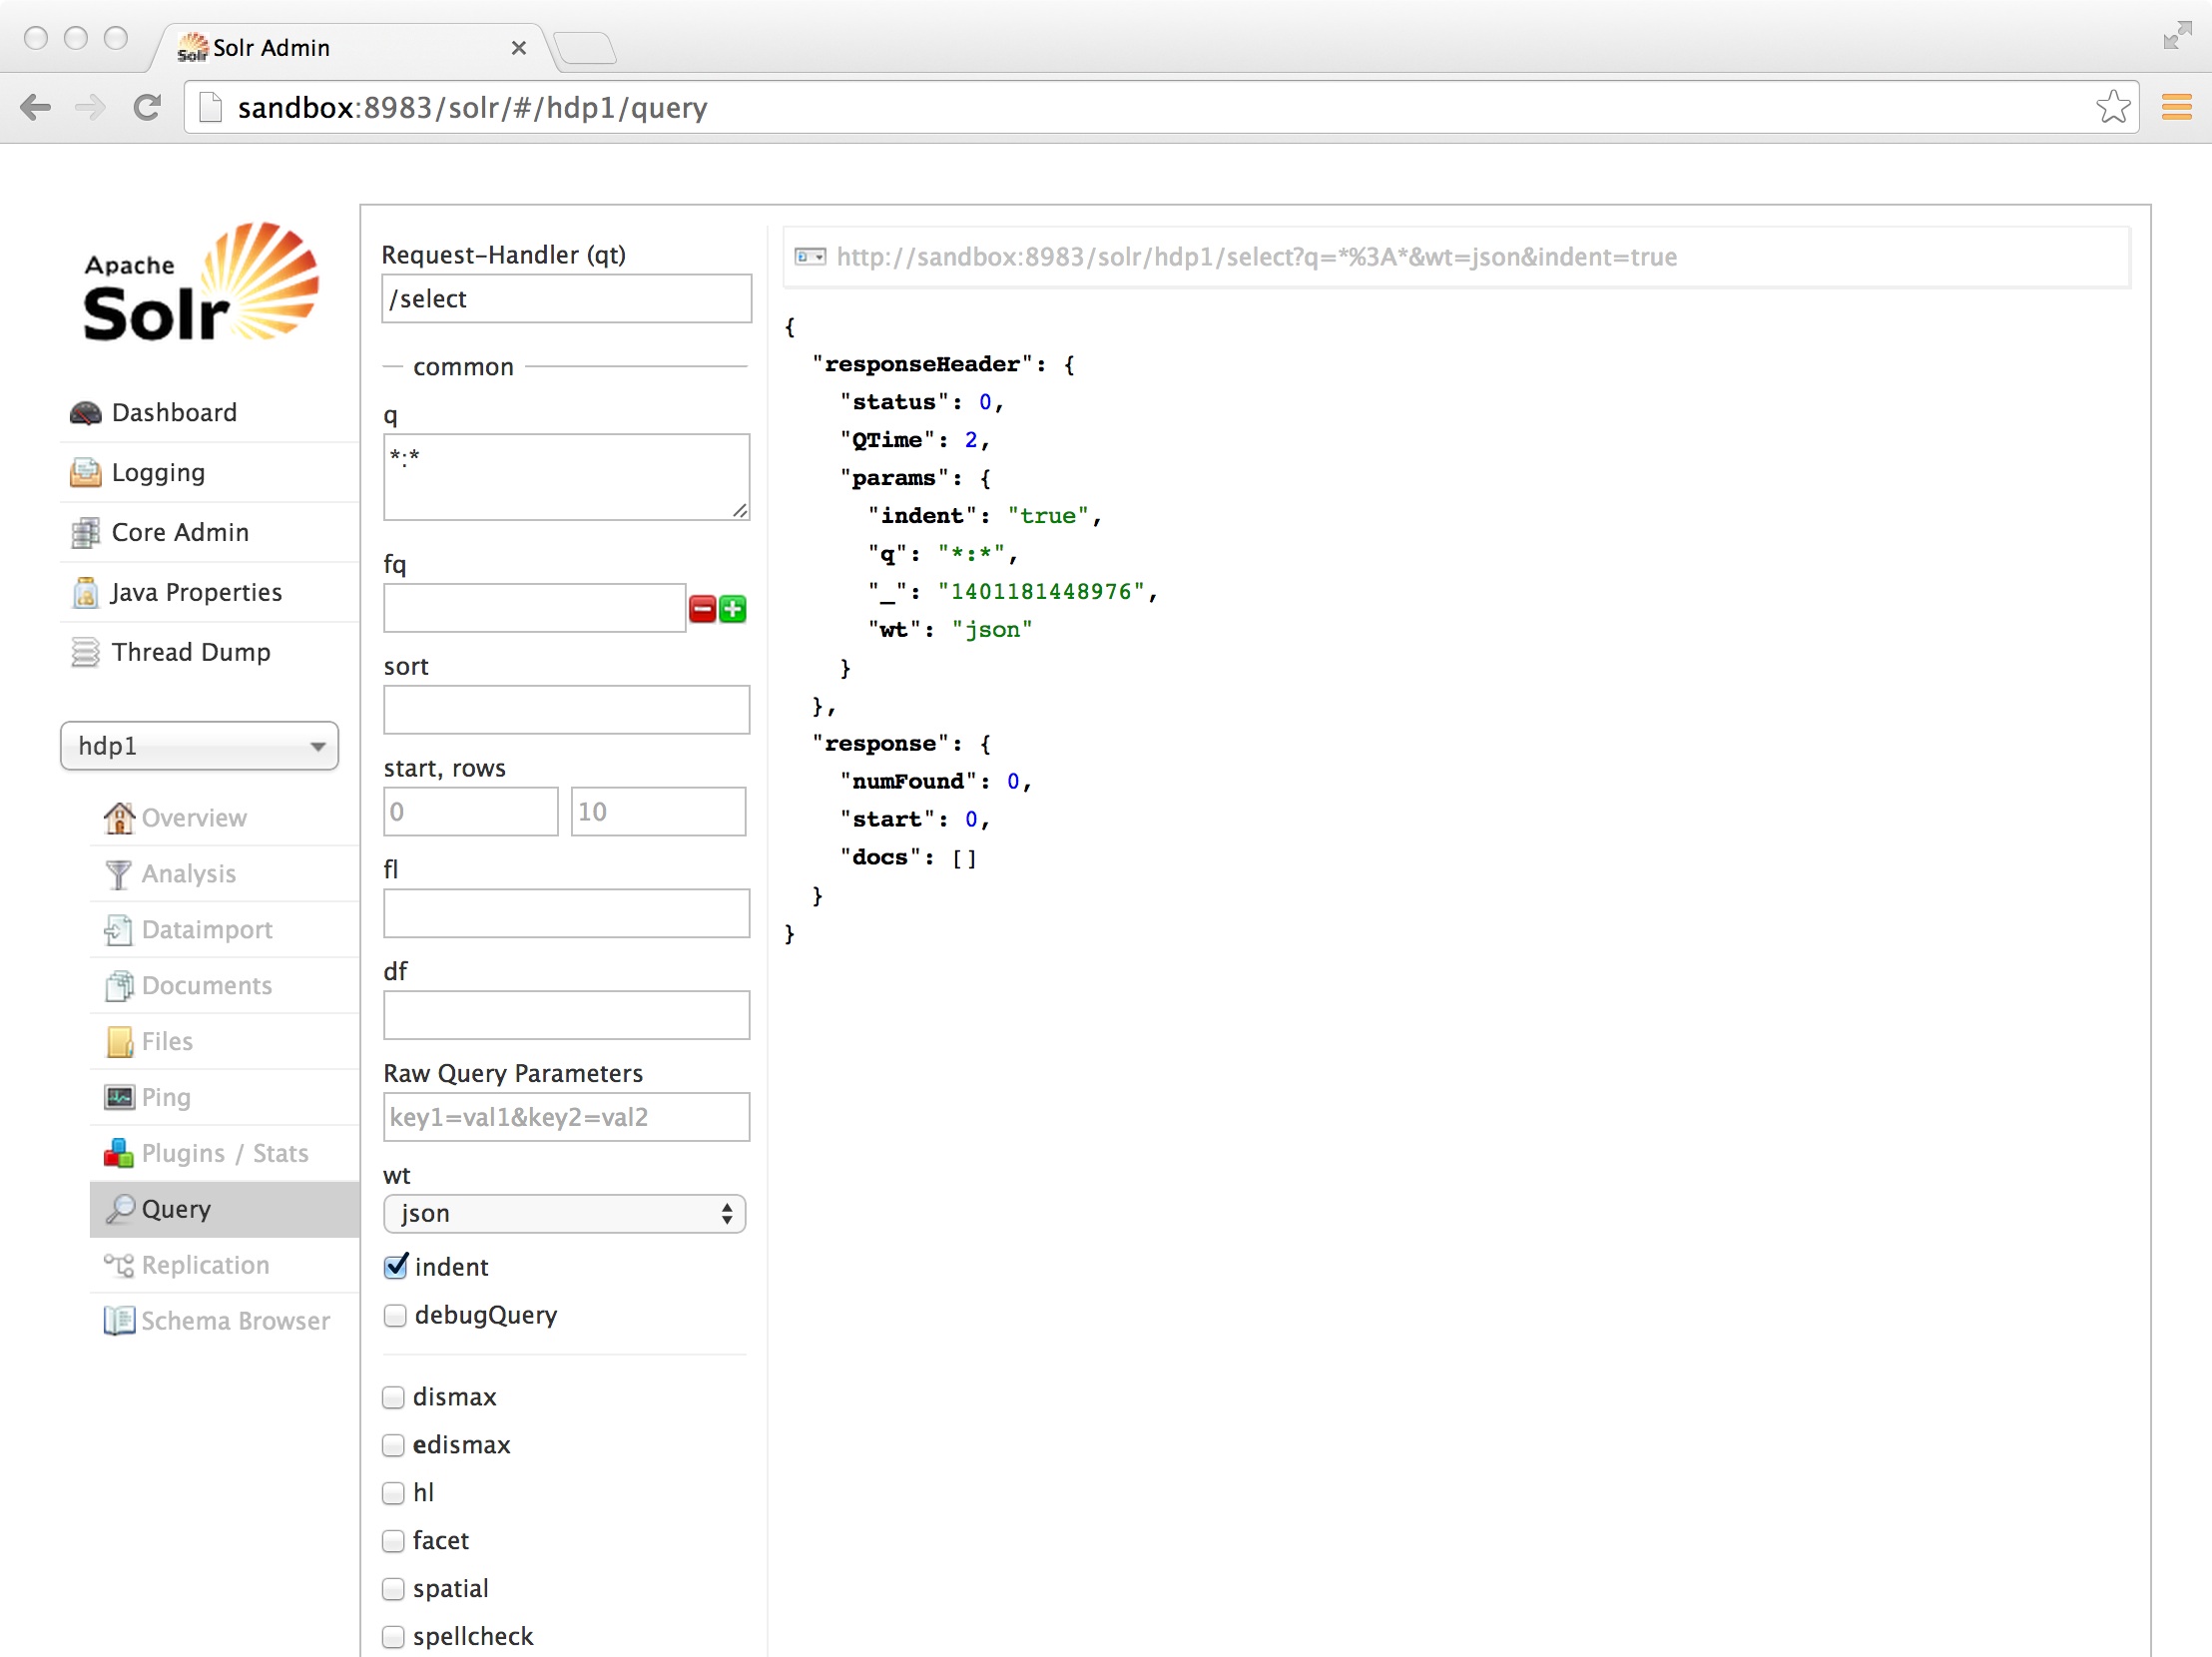Add filter query with green plus icon
The width and height of the screenshot is (2212, 1657).
(x=733, y=609)
